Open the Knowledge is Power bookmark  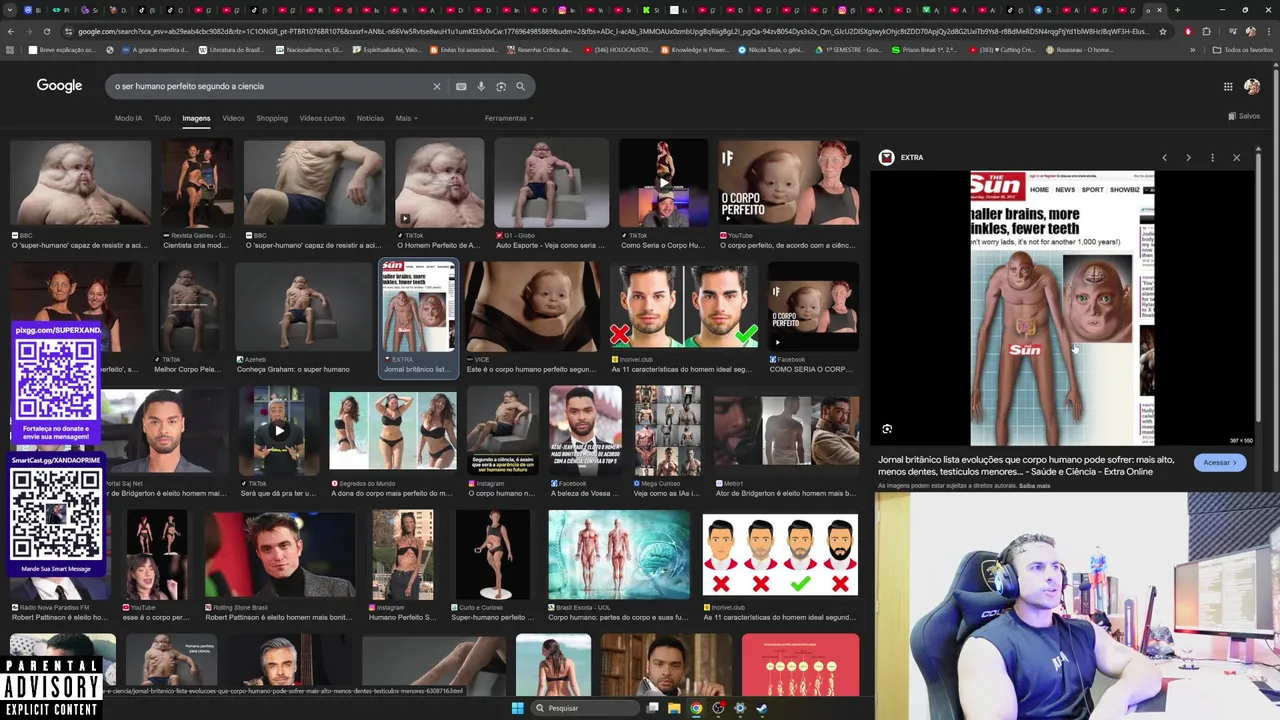pyautogui.click(x=695, y=50)
